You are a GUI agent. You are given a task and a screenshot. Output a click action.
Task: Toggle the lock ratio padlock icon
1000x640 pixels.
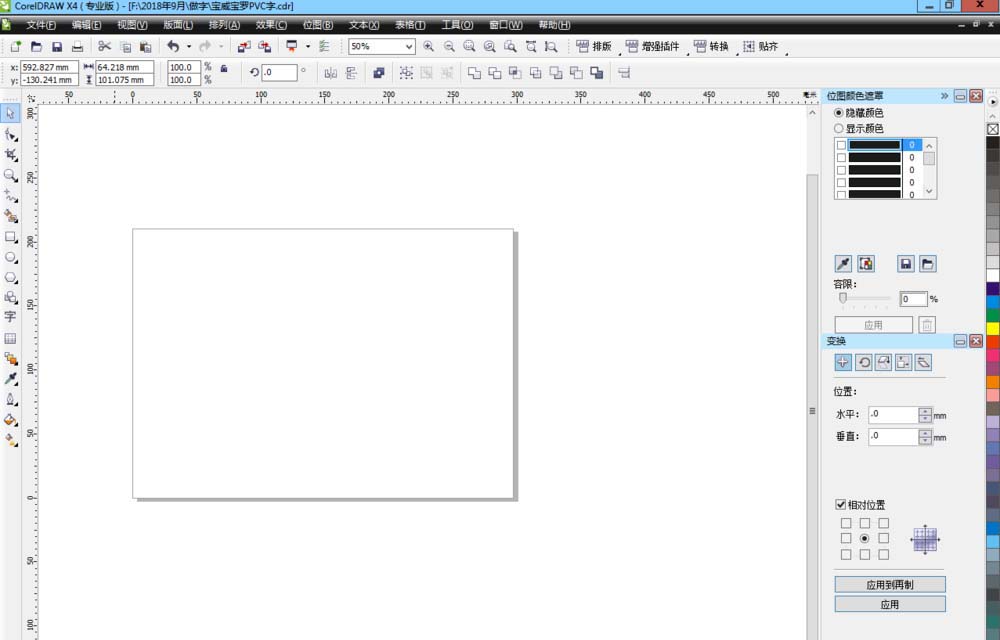[224, 68]
